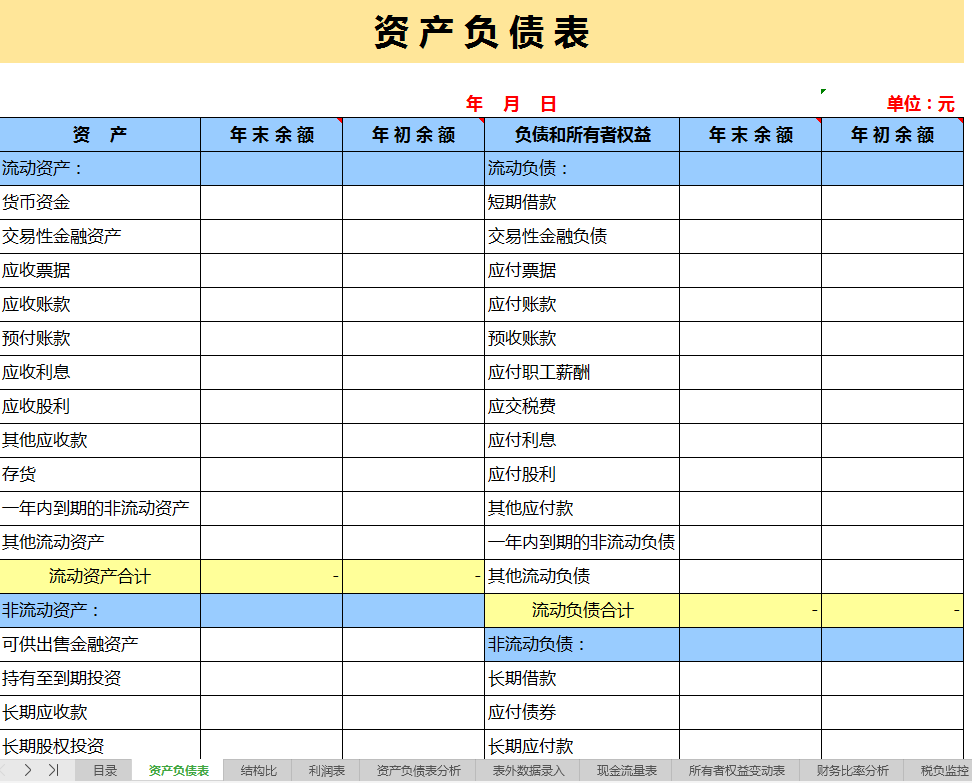
Task: Select the 流动资产合计 cell
Action: coord(100,577)
